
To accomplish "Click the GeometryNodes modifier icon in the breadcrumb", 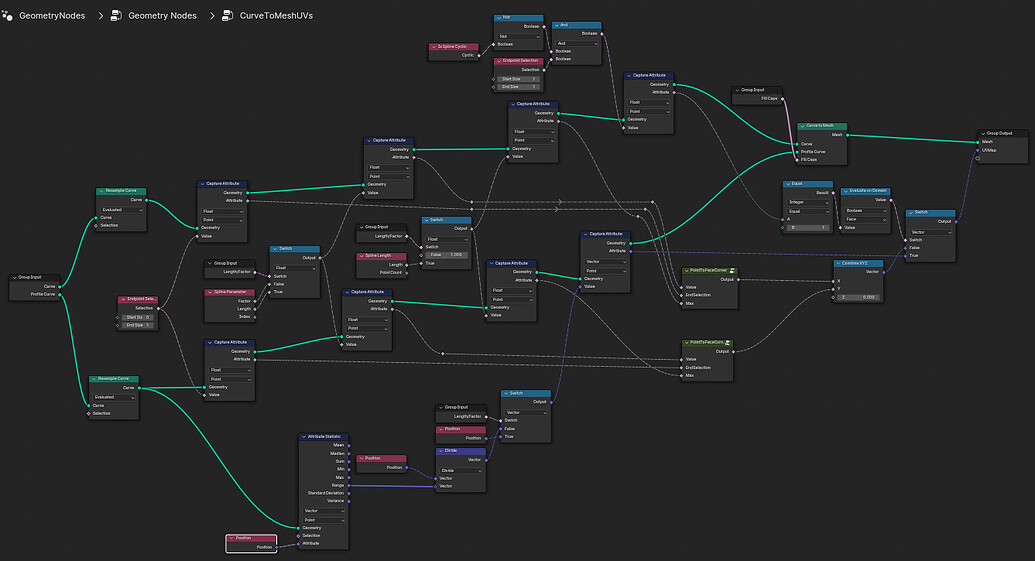I will [x=7, y=15].
